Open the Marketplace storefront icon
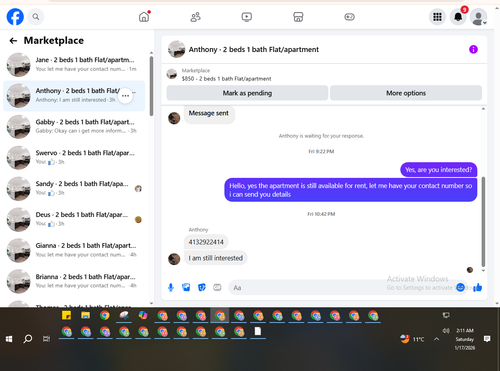 298,17
